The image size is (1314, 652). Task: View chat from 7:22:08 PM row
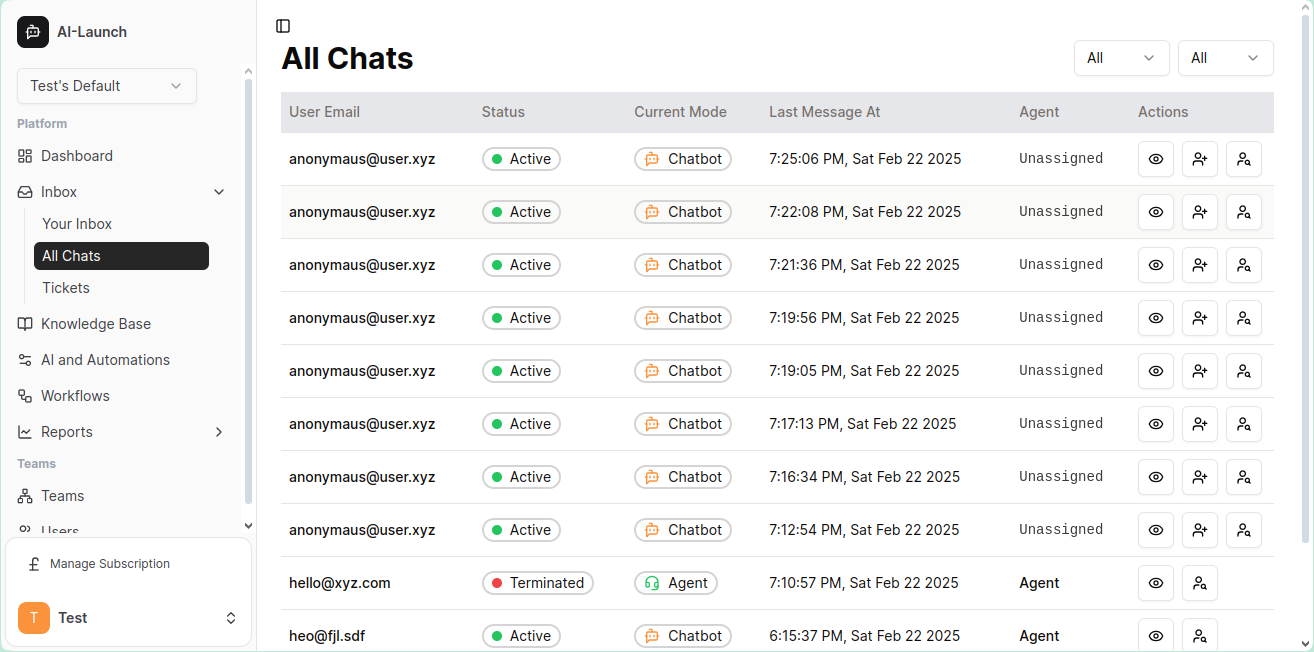[x=1156, y=212]
